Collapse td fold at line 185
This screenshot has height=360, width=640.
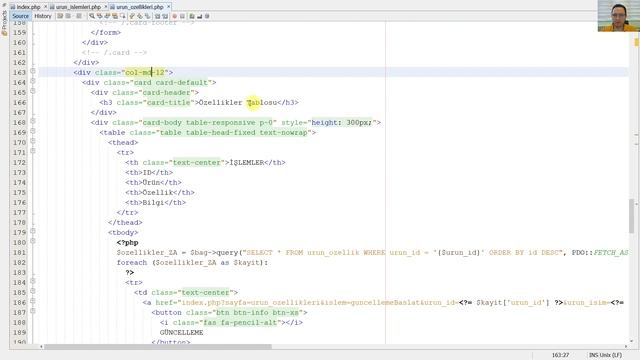33,291
